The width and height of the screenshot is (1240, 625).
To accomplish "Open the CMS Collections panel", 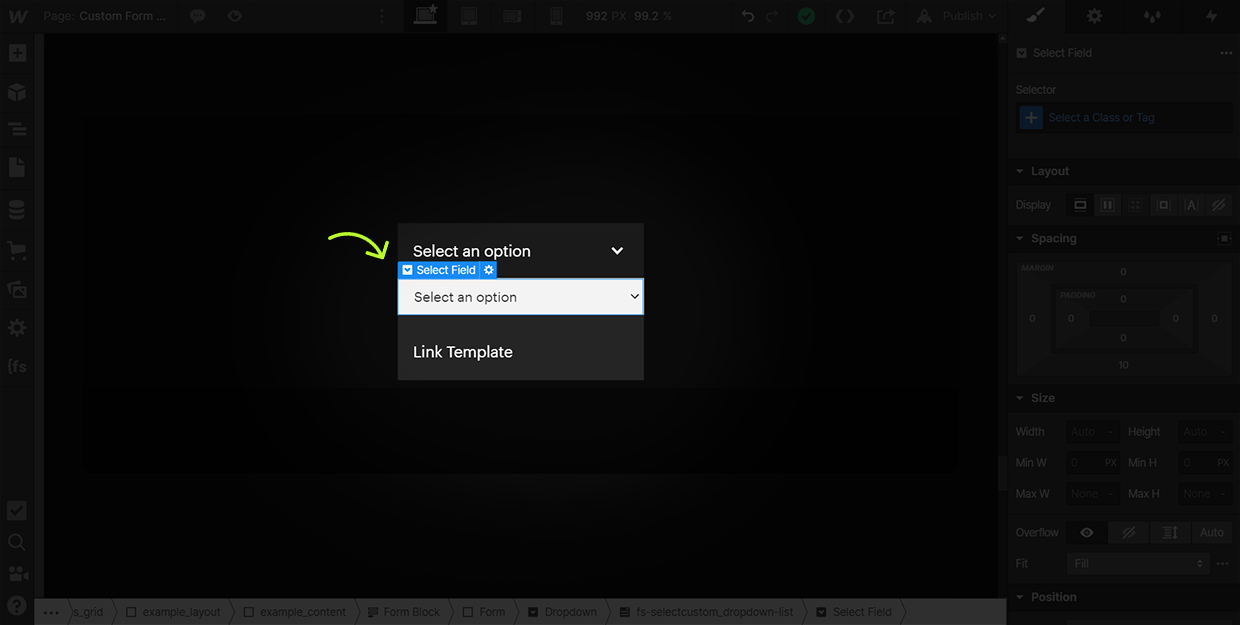I will (x=17, y=210).
